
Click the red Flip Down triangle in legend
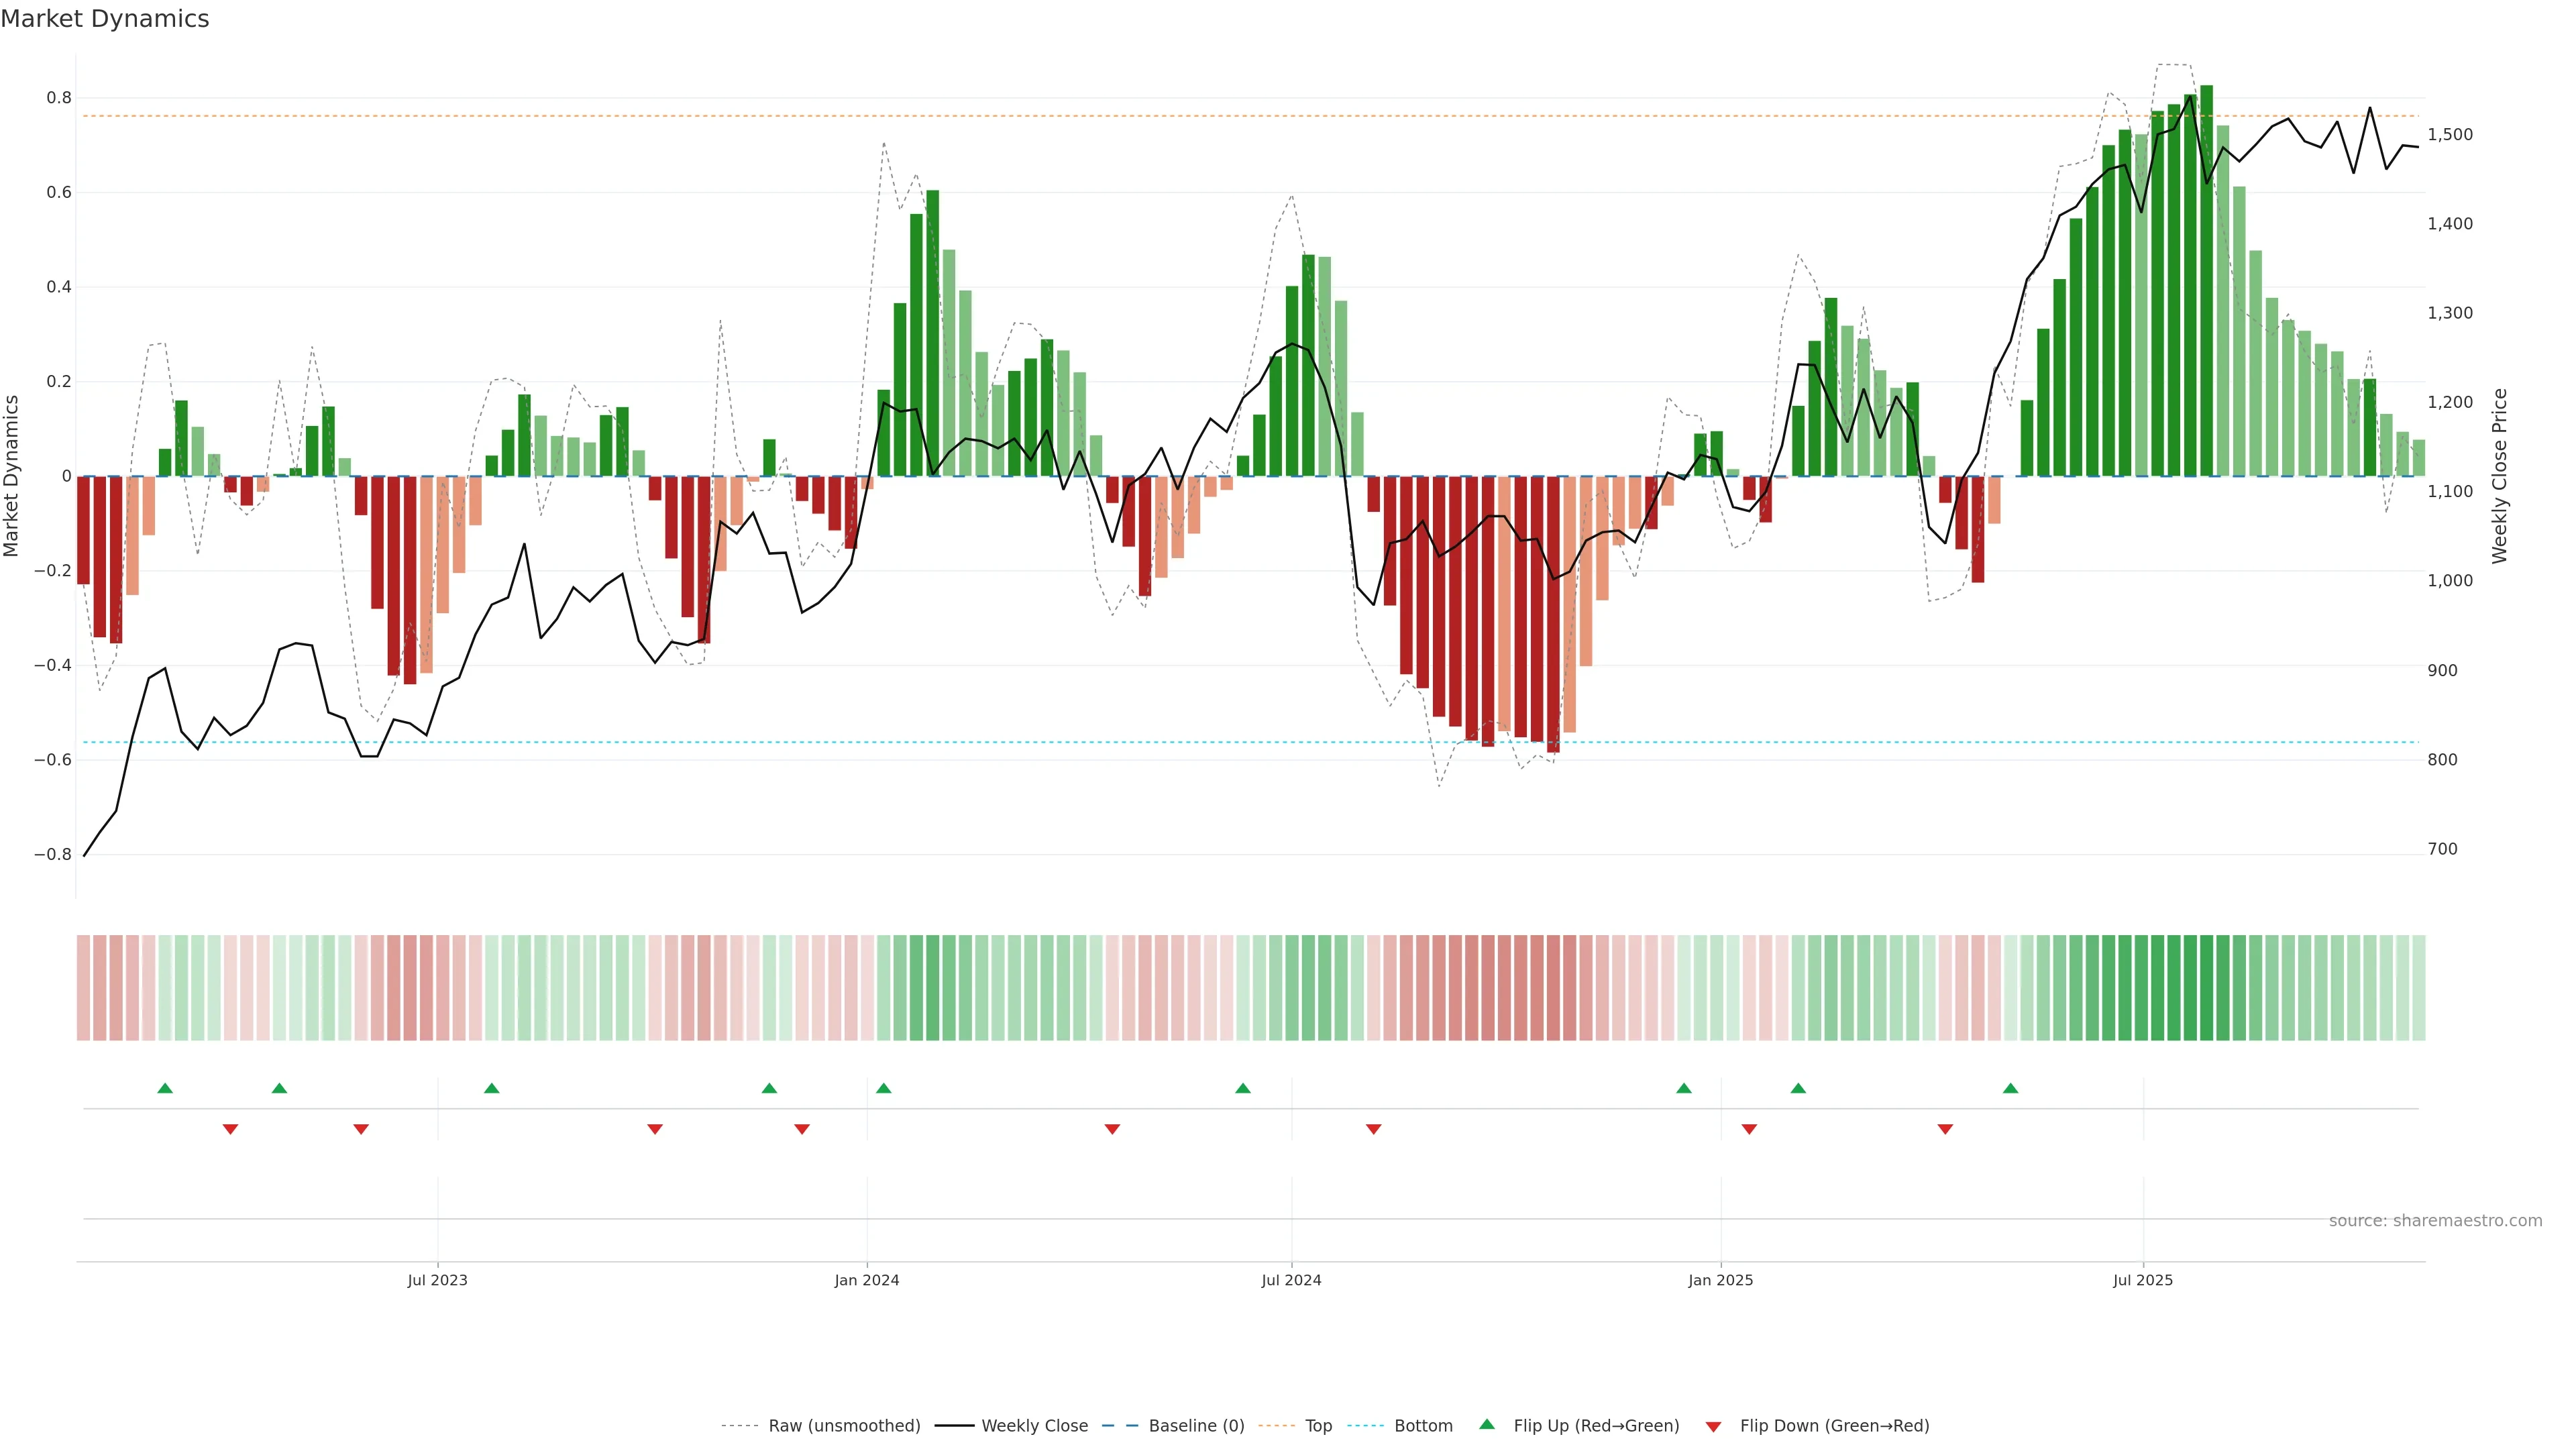coord(1713,1426)
